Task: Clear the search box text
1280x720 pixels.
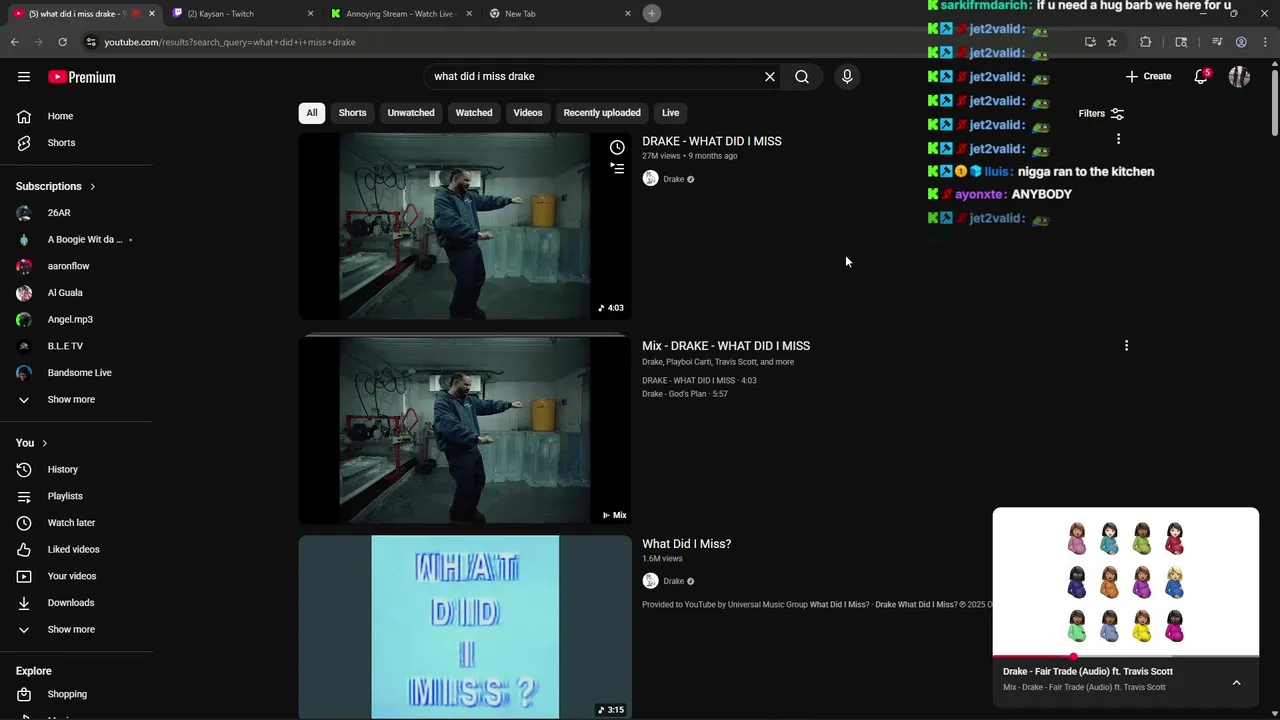Action: click(770, 77)
